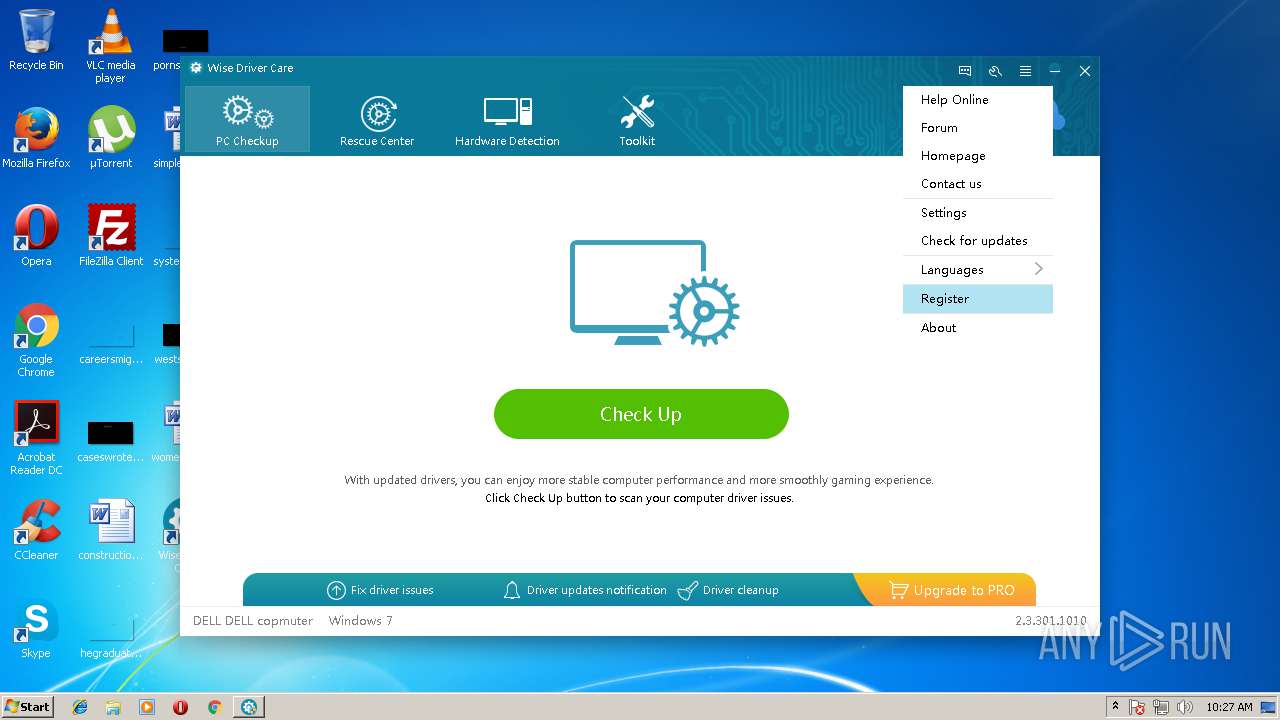Open the PC Checkup tab

pos(247,119)
